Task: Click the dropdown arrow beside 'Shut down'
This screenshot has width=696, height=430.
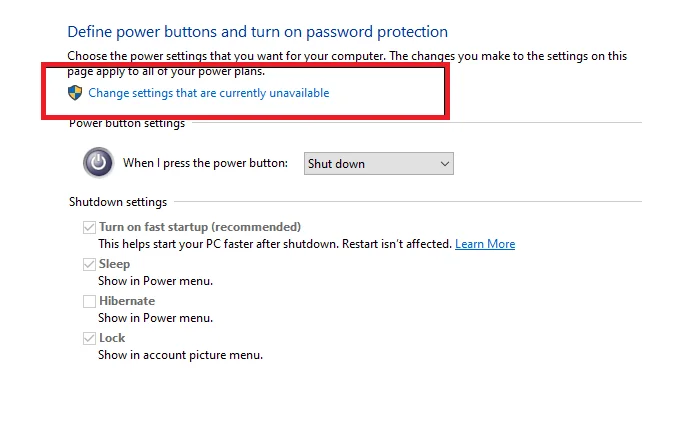Action: click(x=445, y=163)
